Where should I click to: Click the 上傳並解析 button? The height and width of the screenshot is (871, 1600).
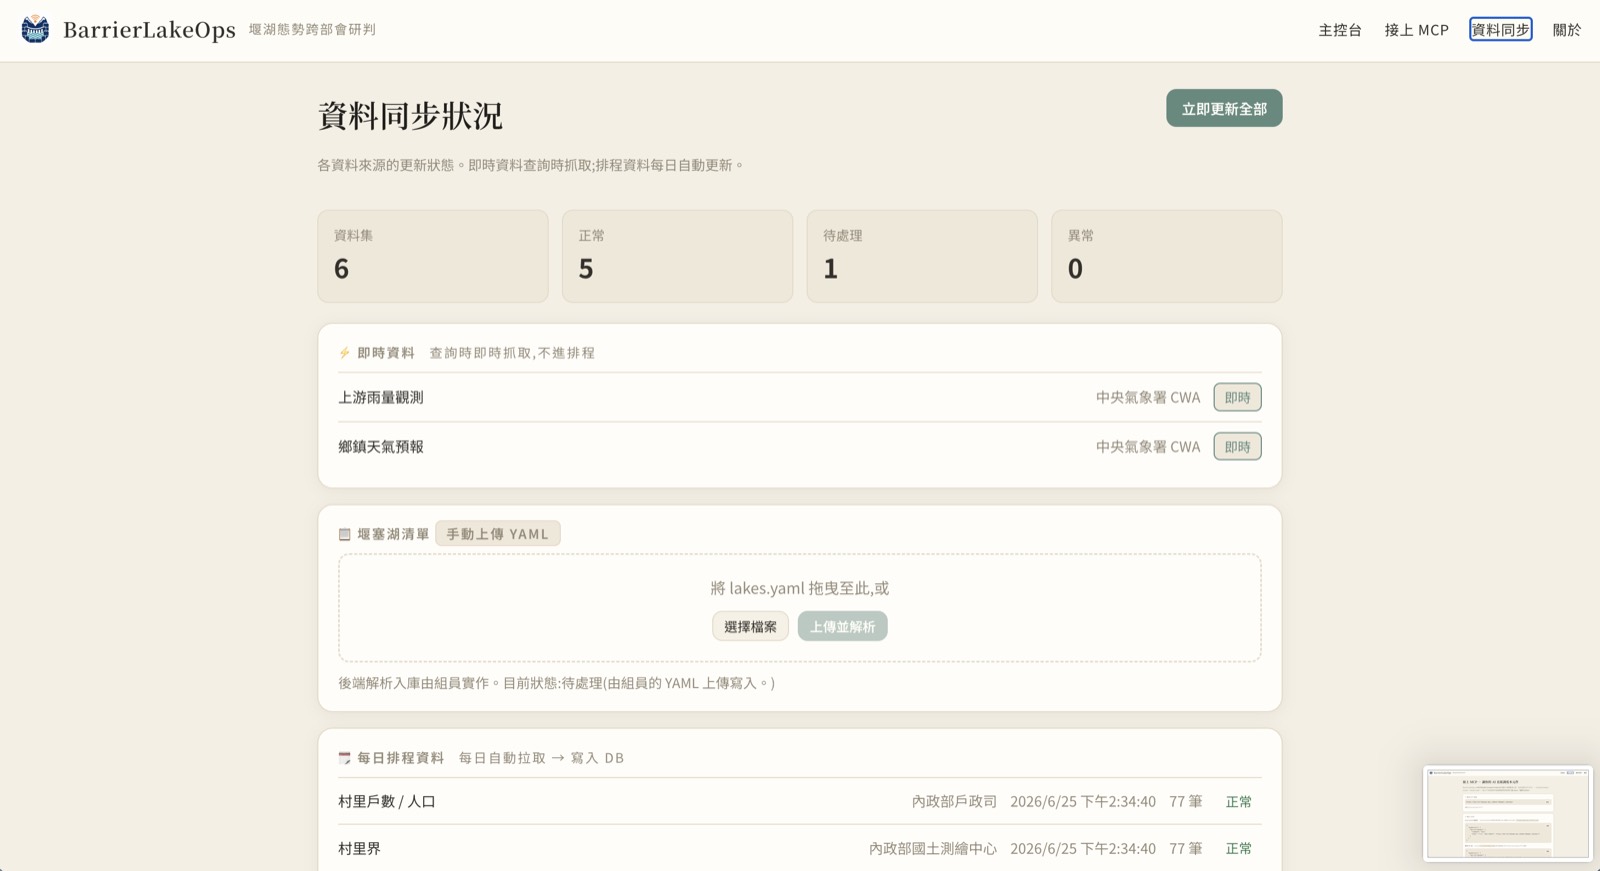point(842,626)
